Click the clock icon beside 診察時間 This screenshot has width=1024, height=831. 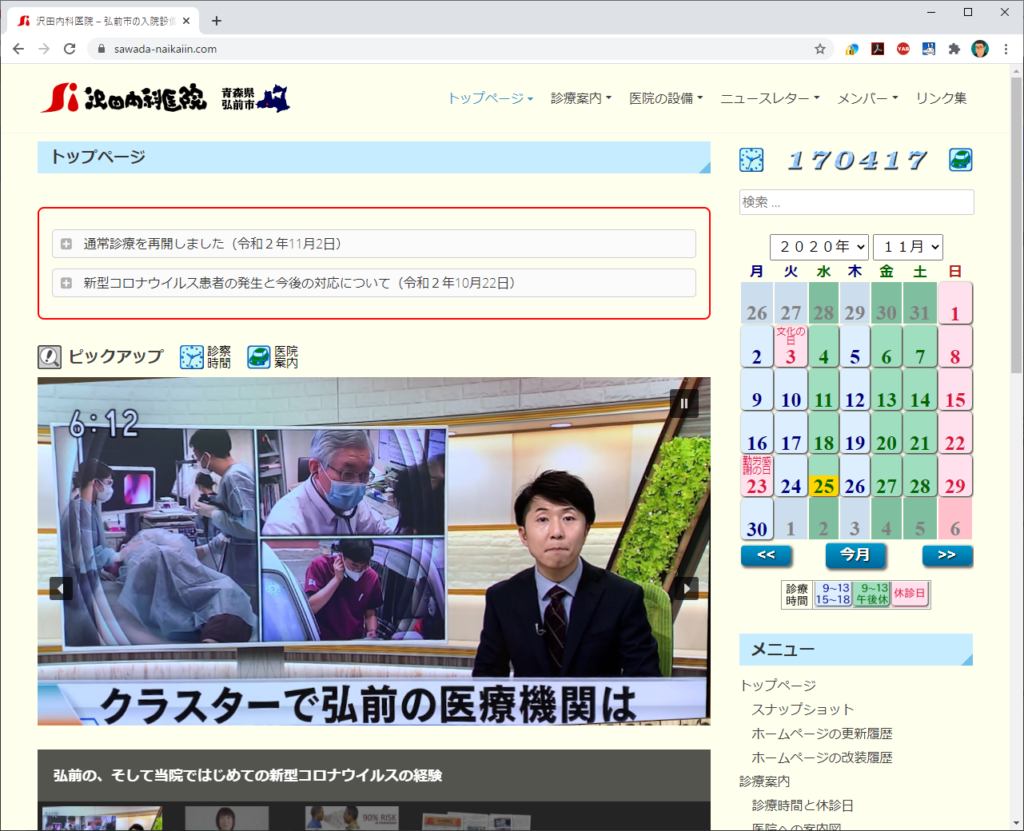(192, 357)
